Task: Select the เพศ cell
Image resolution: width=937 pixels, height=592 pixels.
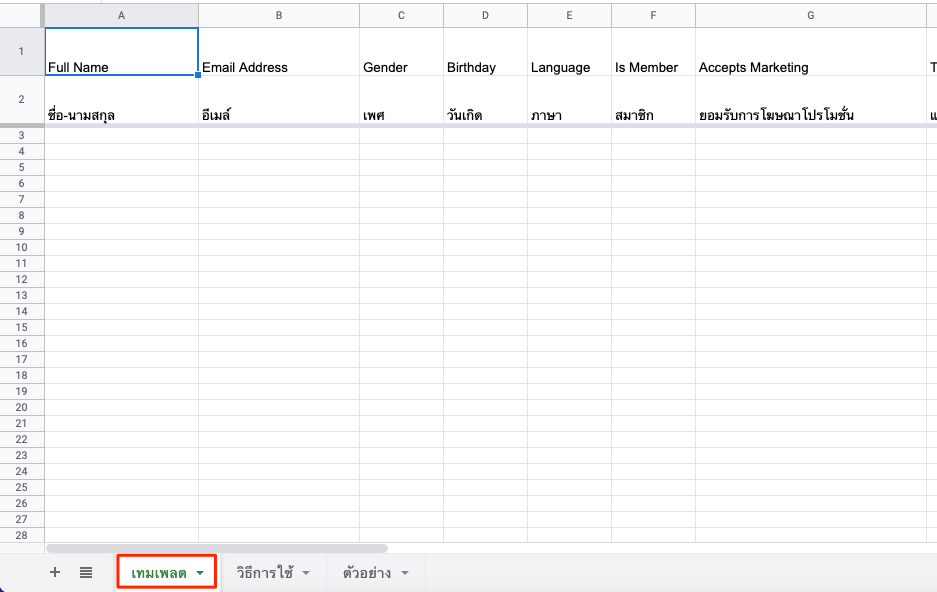Action: pyautogui.click(x=402, y=100)
